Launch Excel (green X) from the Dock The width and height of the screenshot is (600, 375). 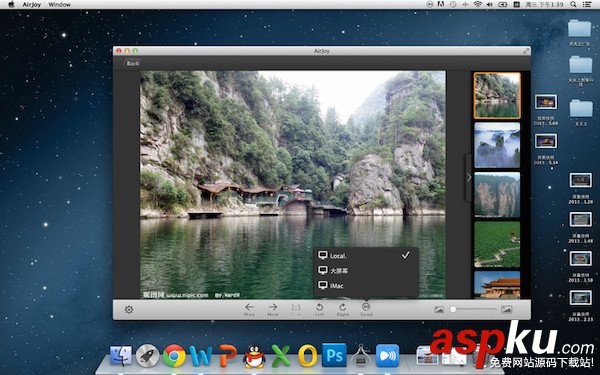[281, 356]
